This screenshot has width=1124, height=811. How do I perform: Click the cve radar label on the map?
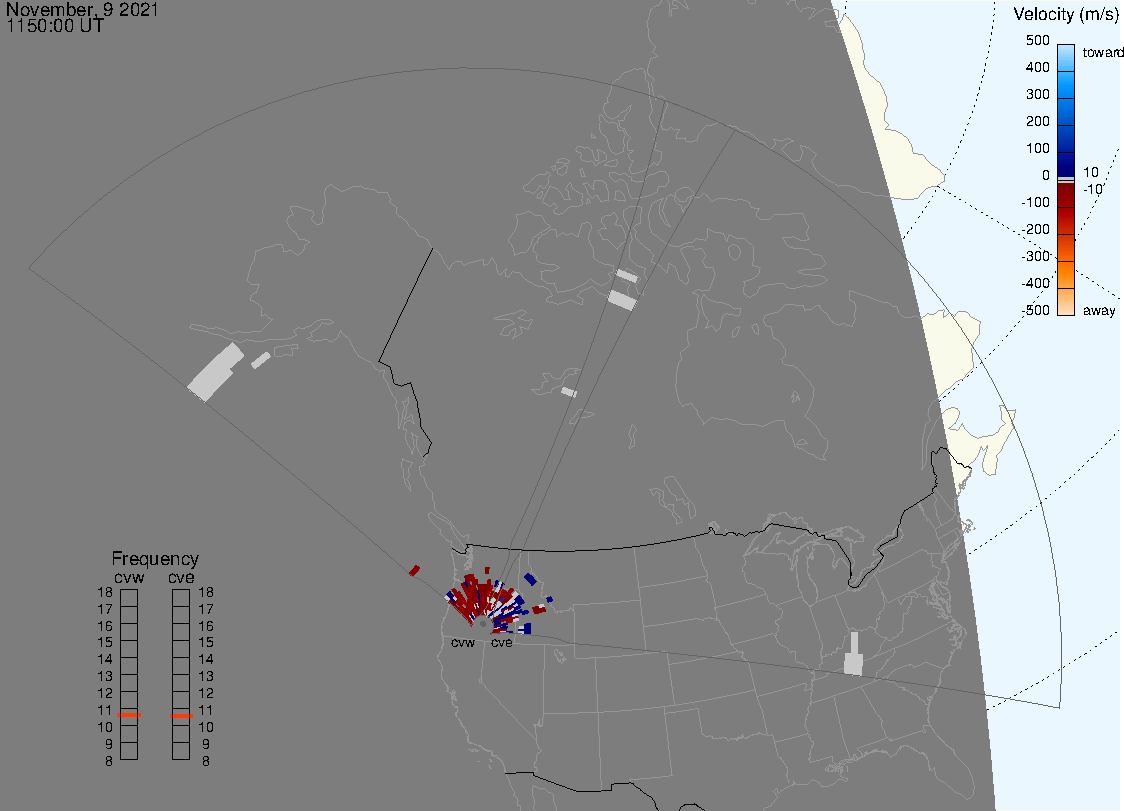[x=502, y=642]
